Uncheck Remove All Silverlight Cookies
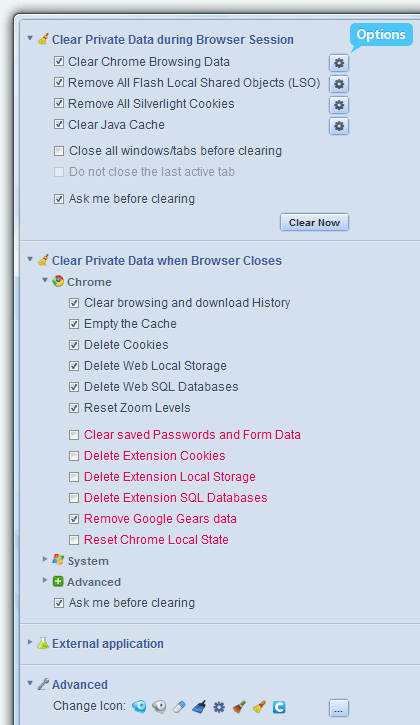Image resolution: width=420 pixels, height=725 pixels. coord(59,103)
